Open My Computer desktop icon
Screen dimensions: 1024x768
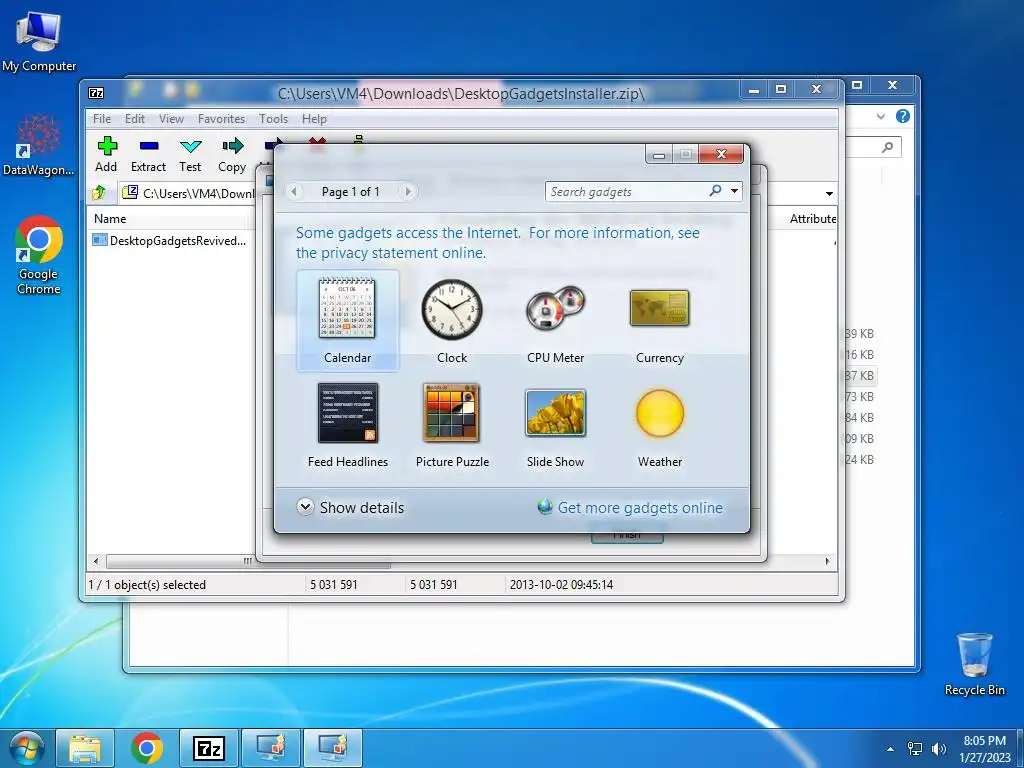click(39, 41)
